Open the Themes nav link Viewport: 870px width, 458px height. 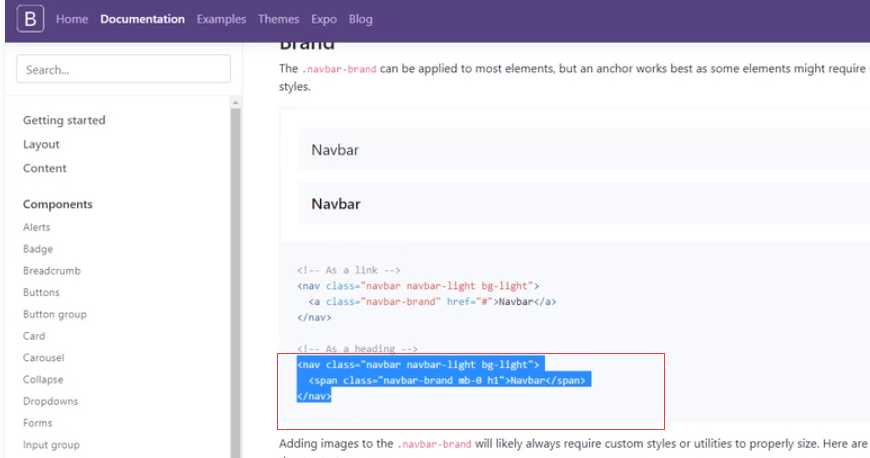point(279,19)
